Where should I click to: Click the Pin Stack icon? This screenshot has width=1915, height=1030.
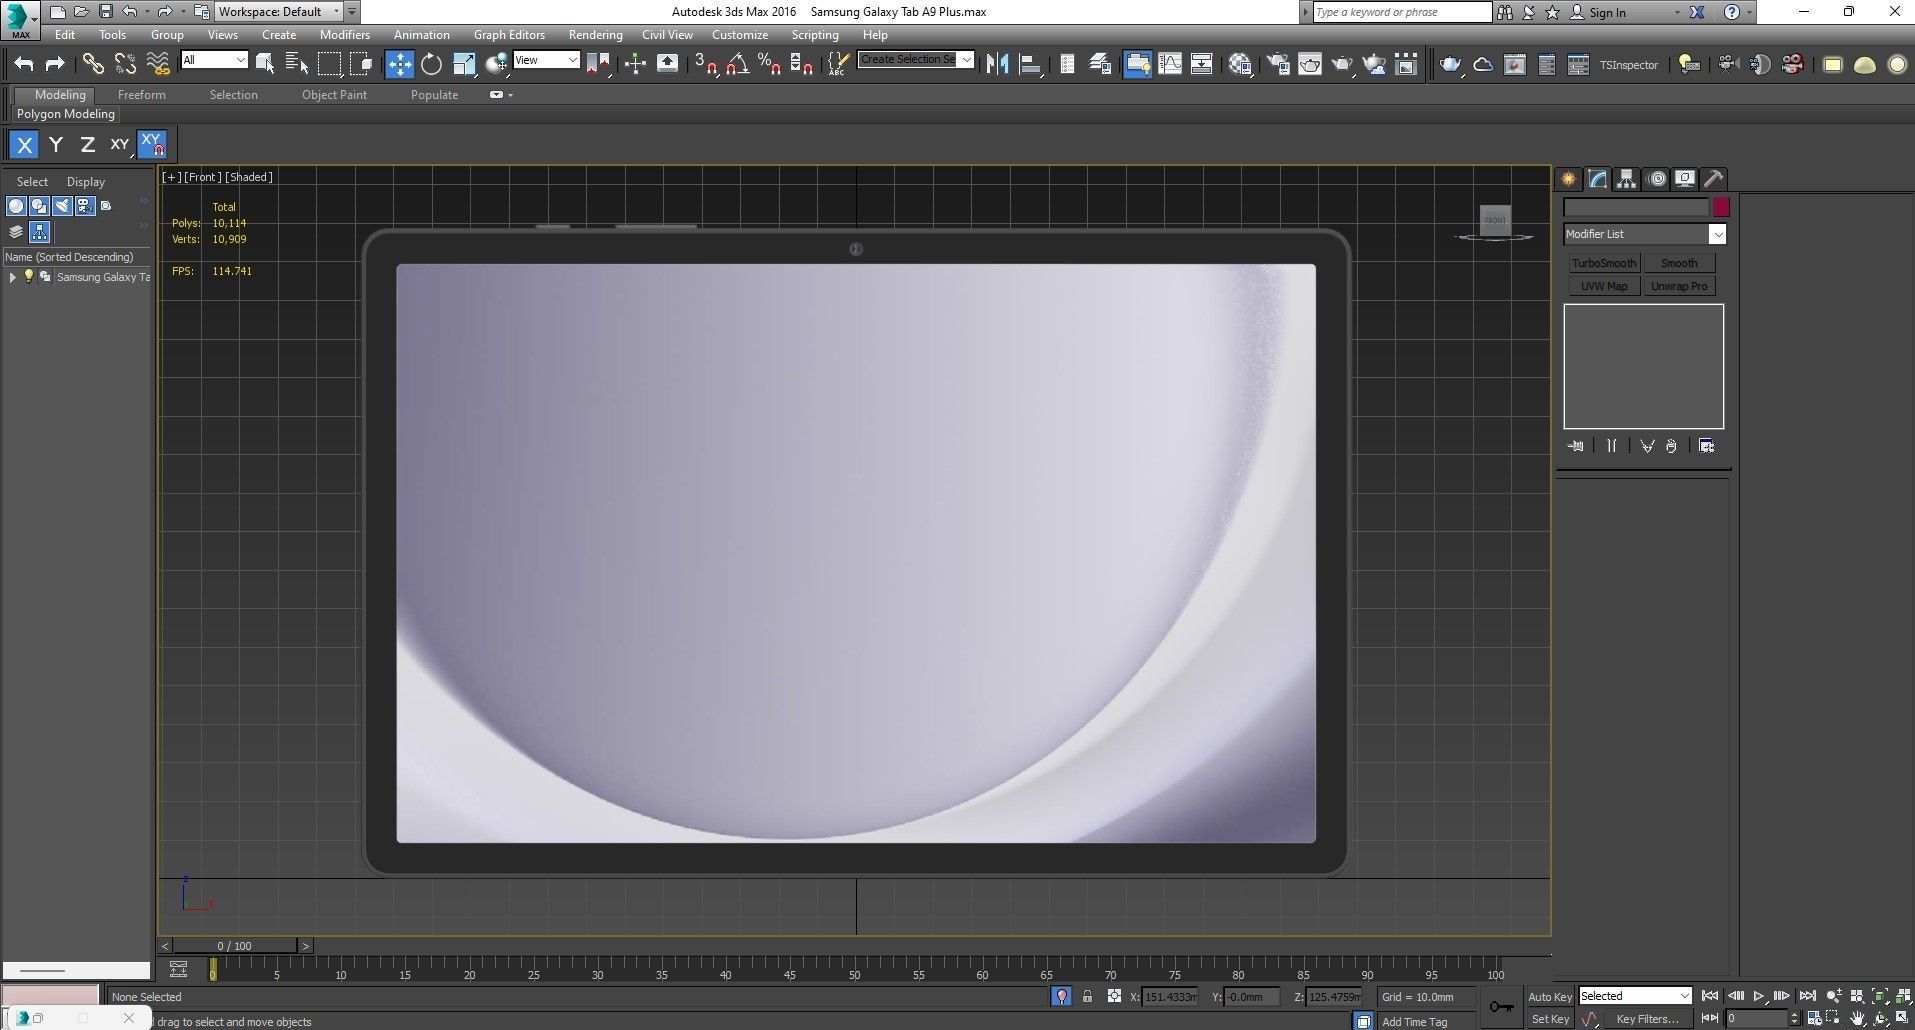coord(1576,446)
